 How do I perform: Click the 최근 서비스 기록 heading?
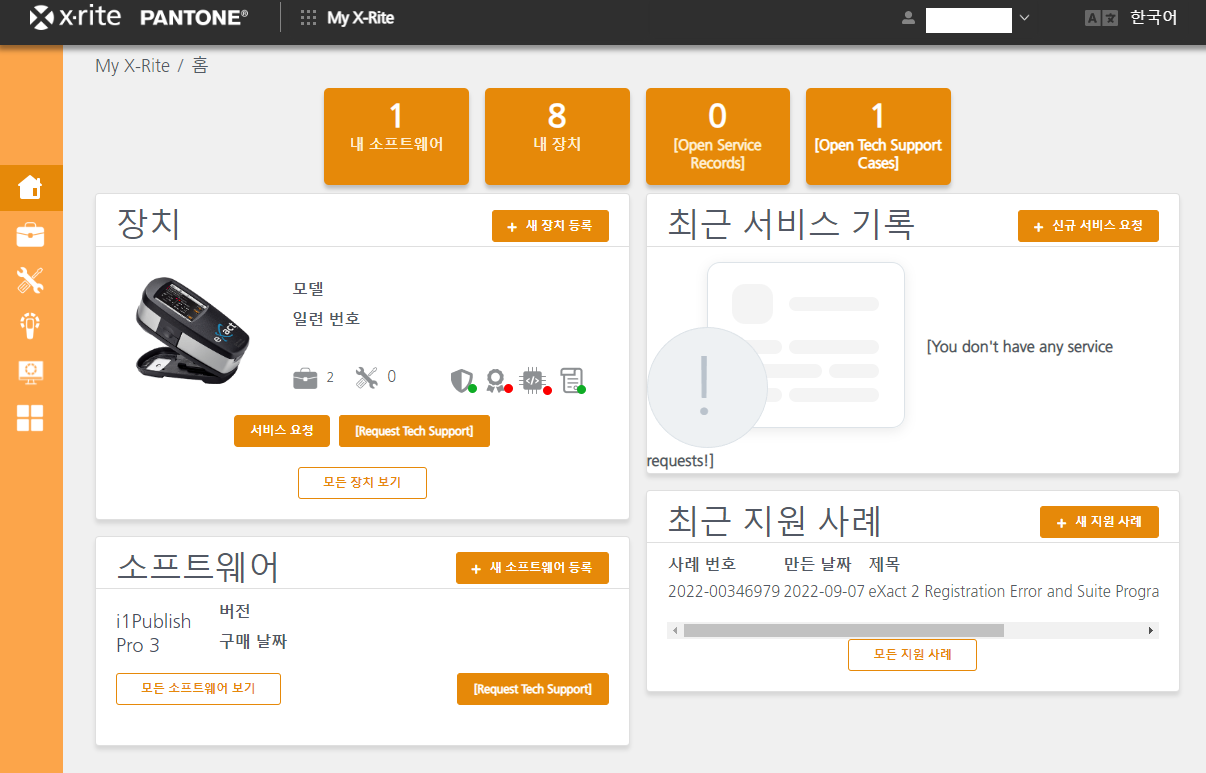tap(791, 224)
